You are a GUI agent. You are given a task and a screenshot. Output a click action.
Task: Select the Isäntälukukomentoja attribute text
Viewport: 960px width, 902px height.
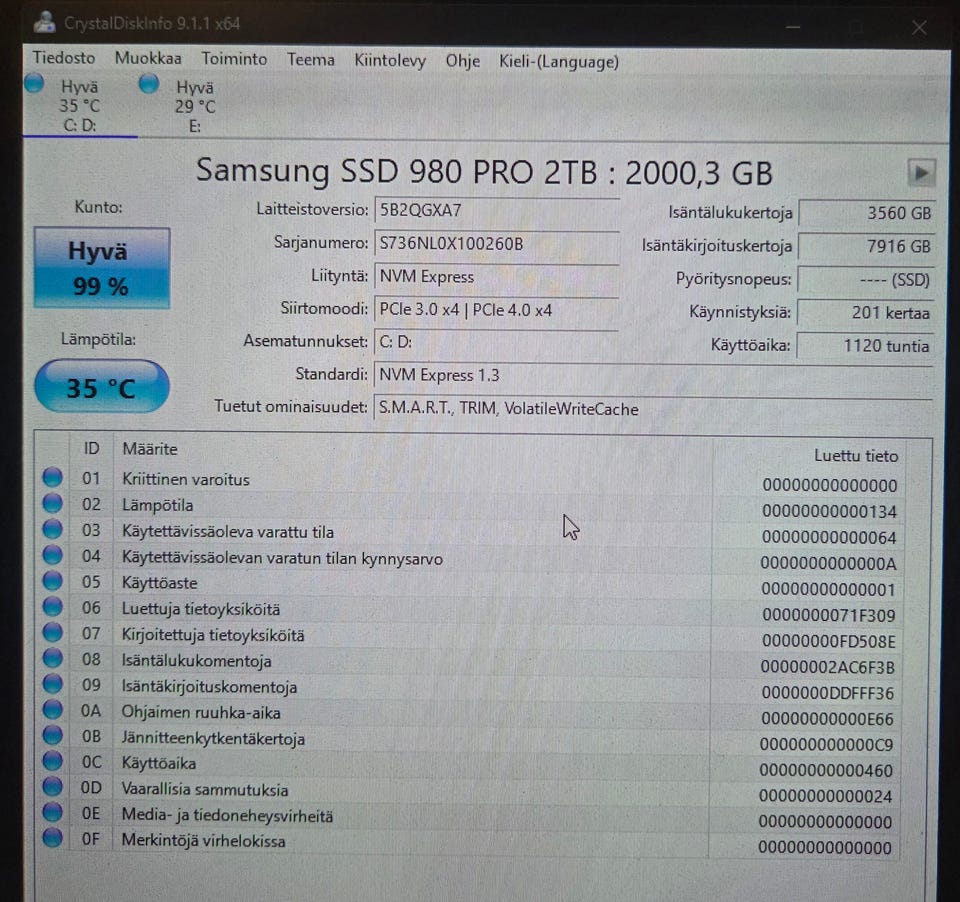(x=196, y=661)
